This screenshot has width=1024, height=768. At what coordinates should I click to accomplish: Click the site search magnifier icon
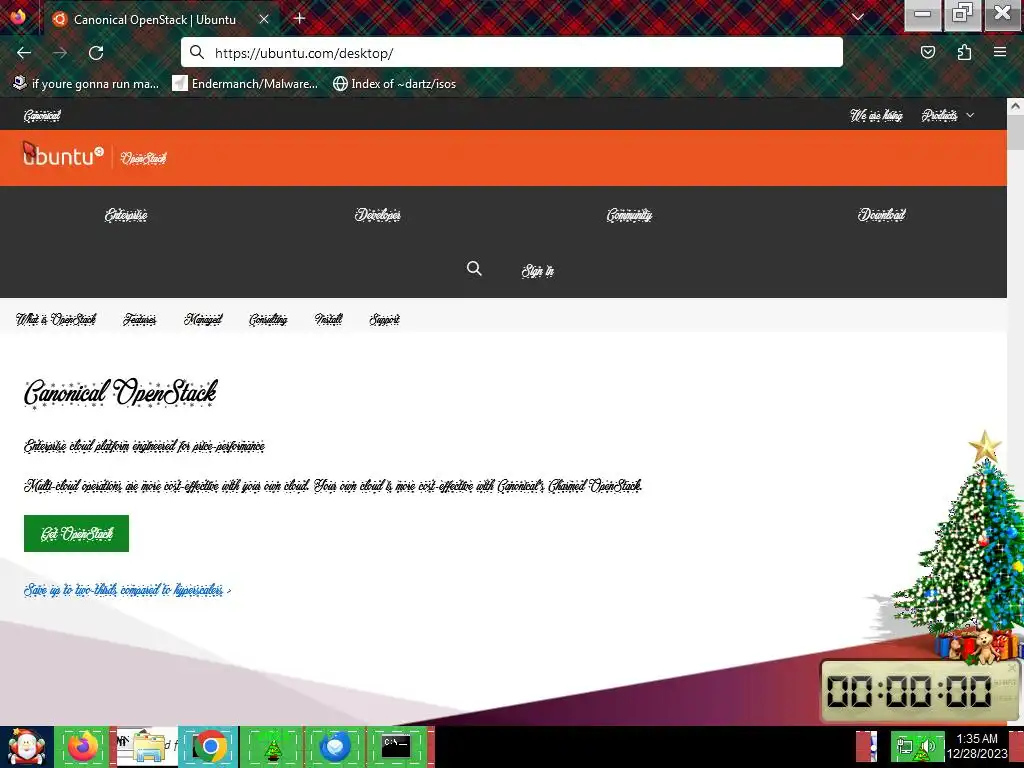(x=474, y=268)
